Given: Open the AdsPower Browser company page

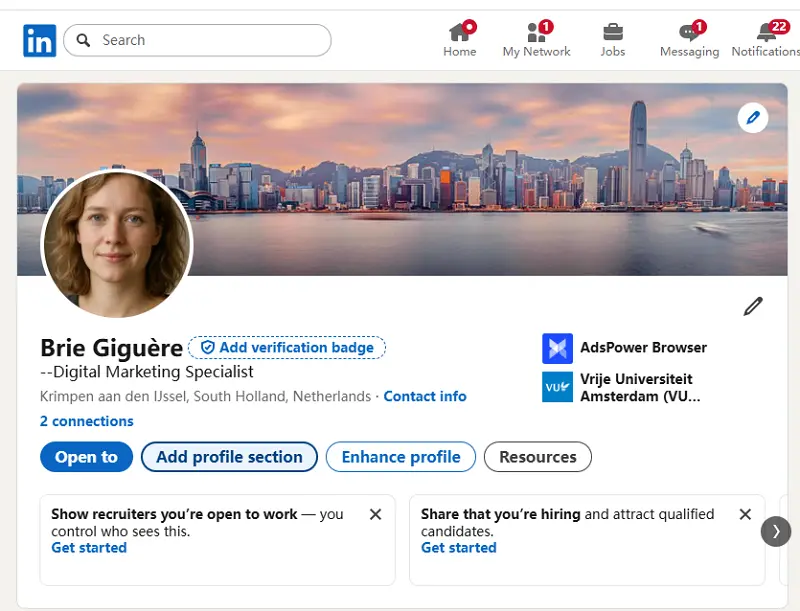Looking at the screenshot, I should 643,347.
